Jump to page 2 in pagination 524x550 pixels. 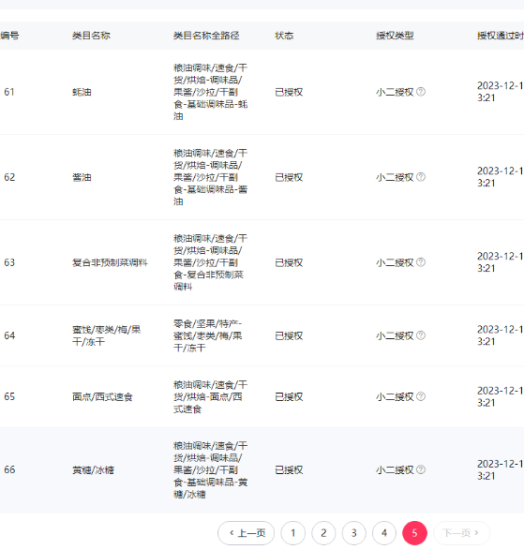tap(324, 533)
